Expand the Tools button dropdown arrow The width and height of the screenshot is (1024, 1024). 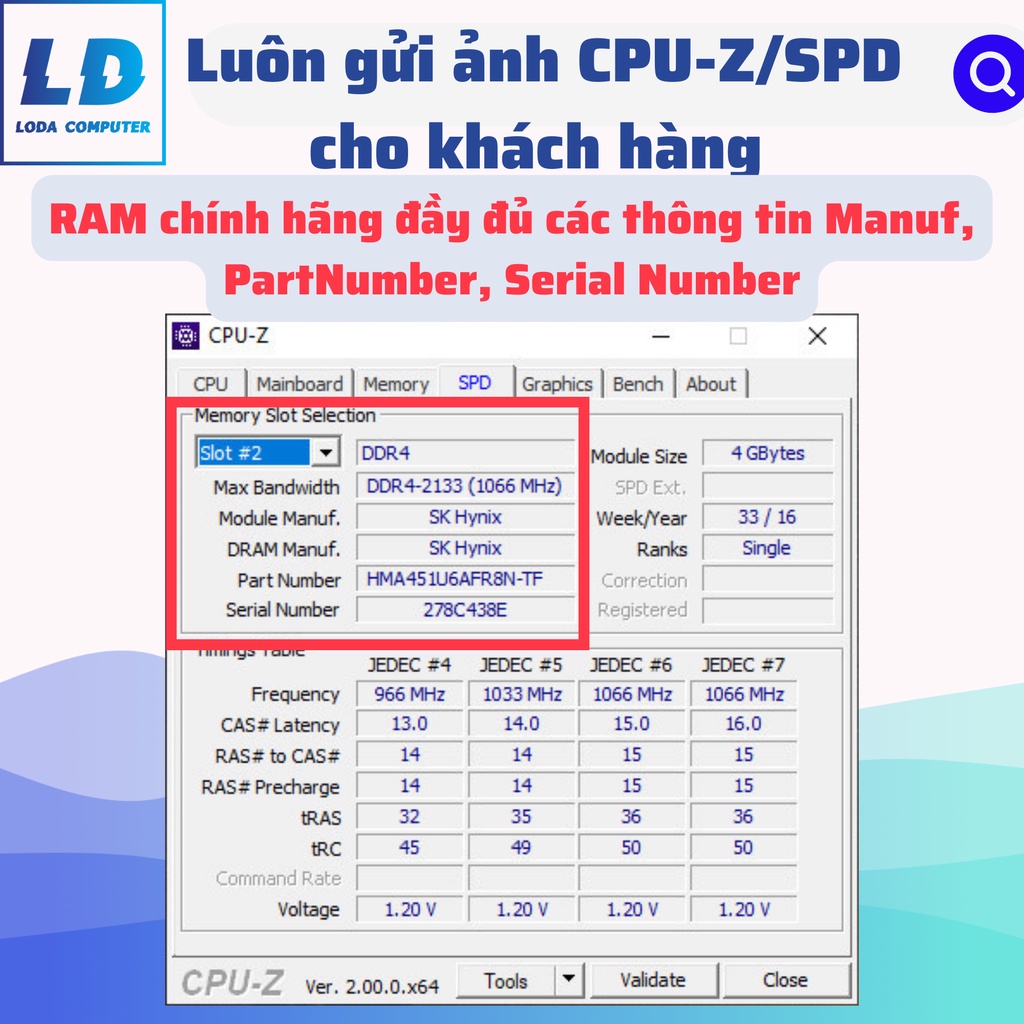point(568,980)
